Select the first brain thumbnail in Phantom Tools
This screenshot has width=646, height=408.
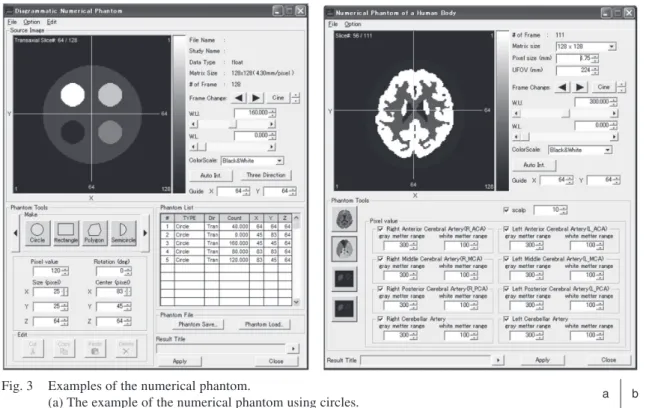[x=344, y=218]
